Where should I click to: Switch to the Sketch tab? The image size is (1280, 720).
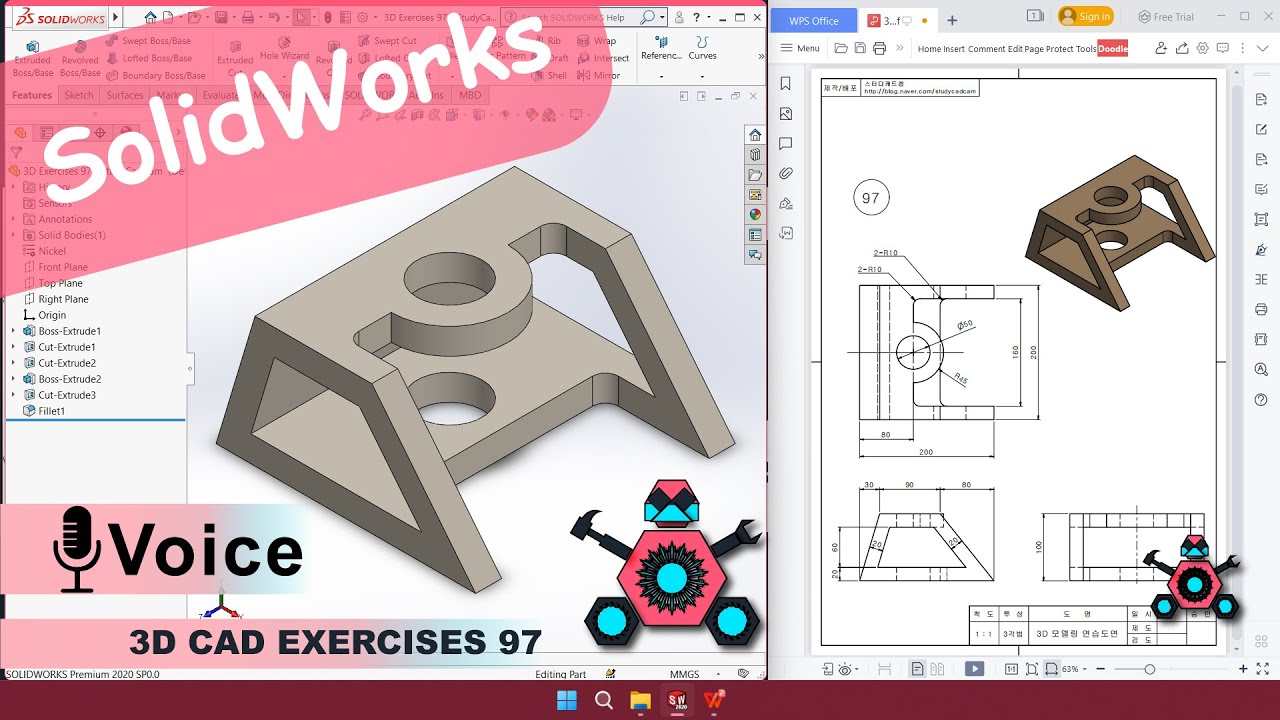click(x=79, y=95)
